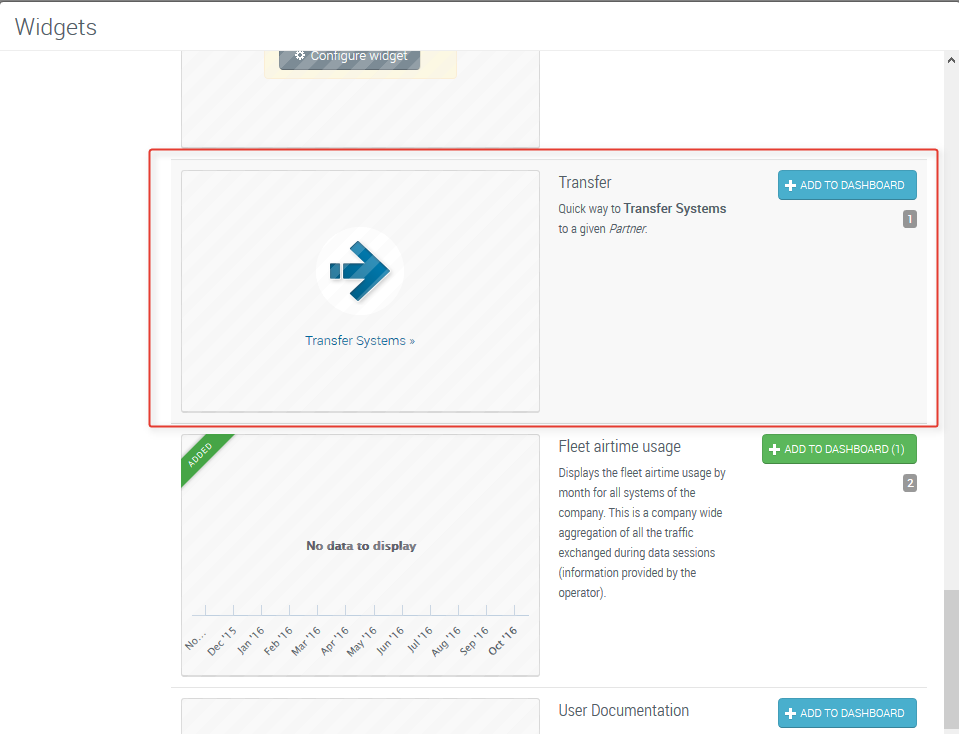Click the gray "1" badge beside Transfer
The image size is (959, 734).
pos(909,219)
